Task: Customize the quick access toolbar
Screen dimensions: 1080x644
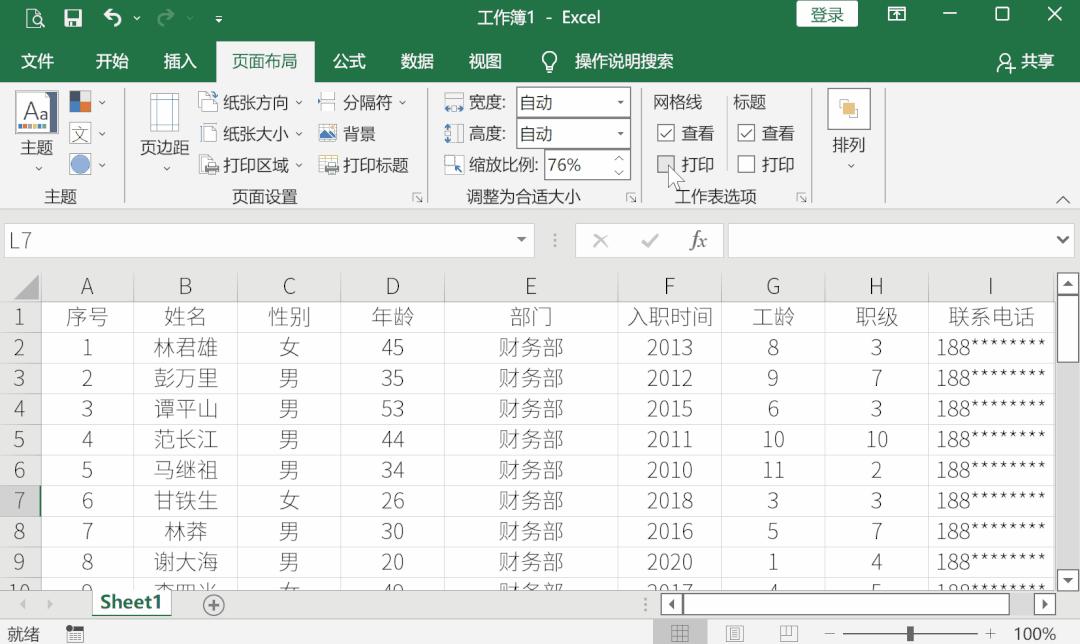Action: 218,19
